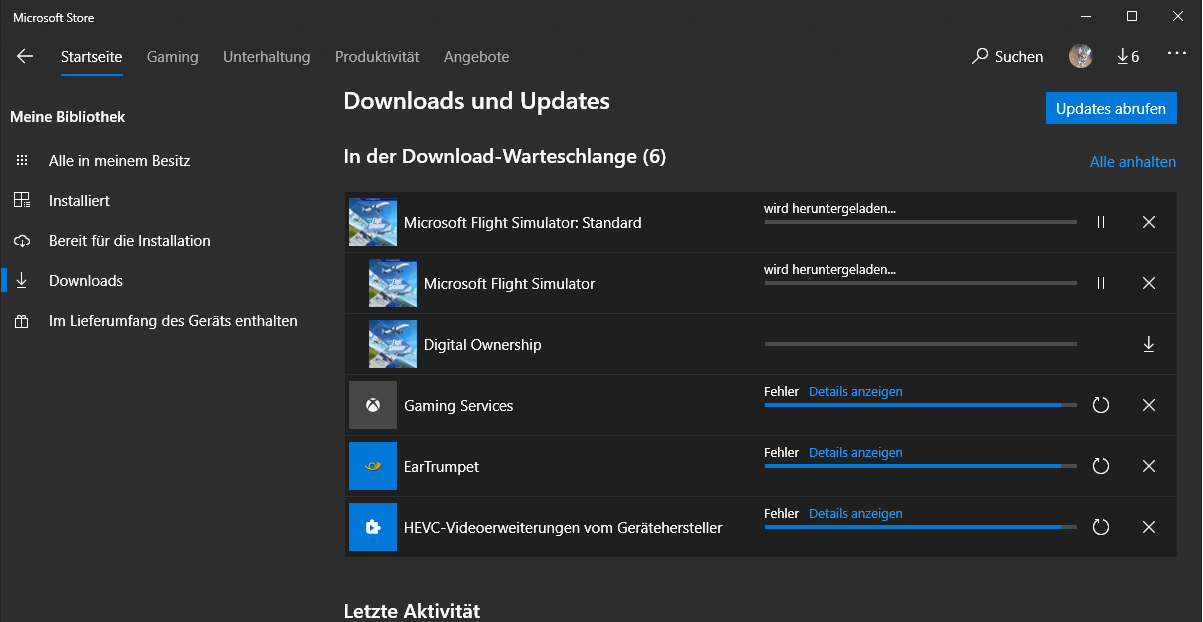Retry Gaming Services download
Viewport: 1203px width, 622px height.
[1101, 405]
